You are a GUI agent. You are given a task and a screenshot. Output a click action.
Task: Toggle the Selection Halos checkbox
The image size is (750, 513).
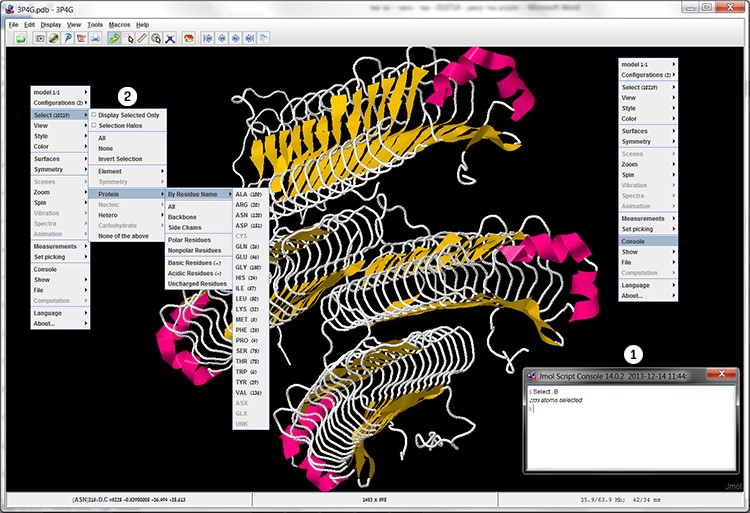94,125
